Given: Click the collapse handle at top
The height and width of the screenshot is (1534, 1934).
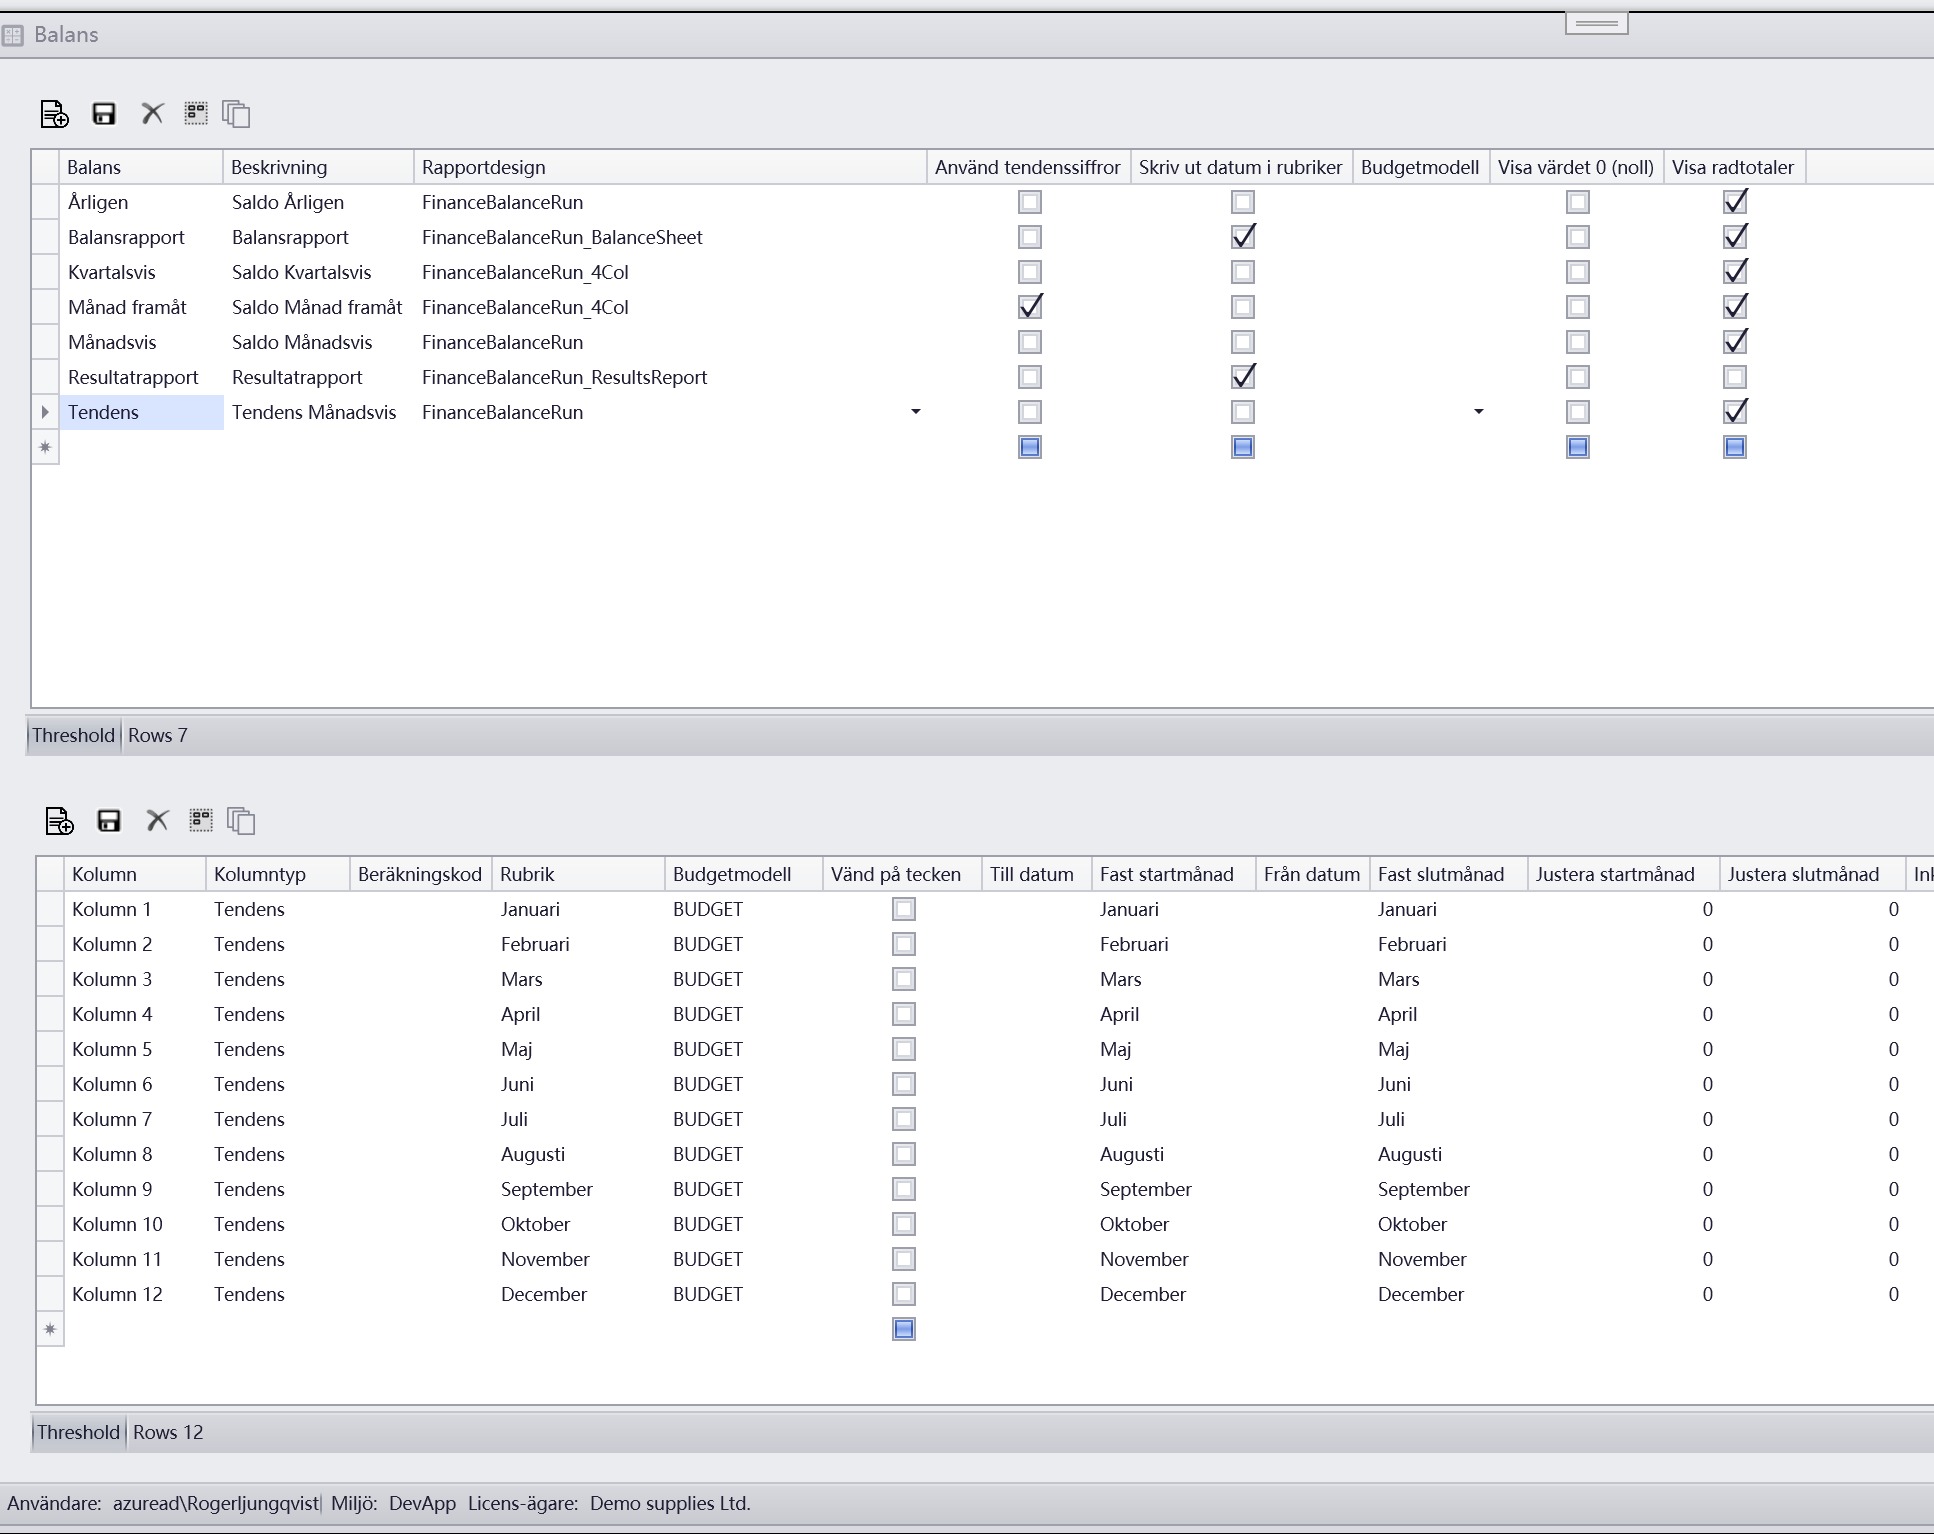Looking at the screenshot, I should [1596, 23].
